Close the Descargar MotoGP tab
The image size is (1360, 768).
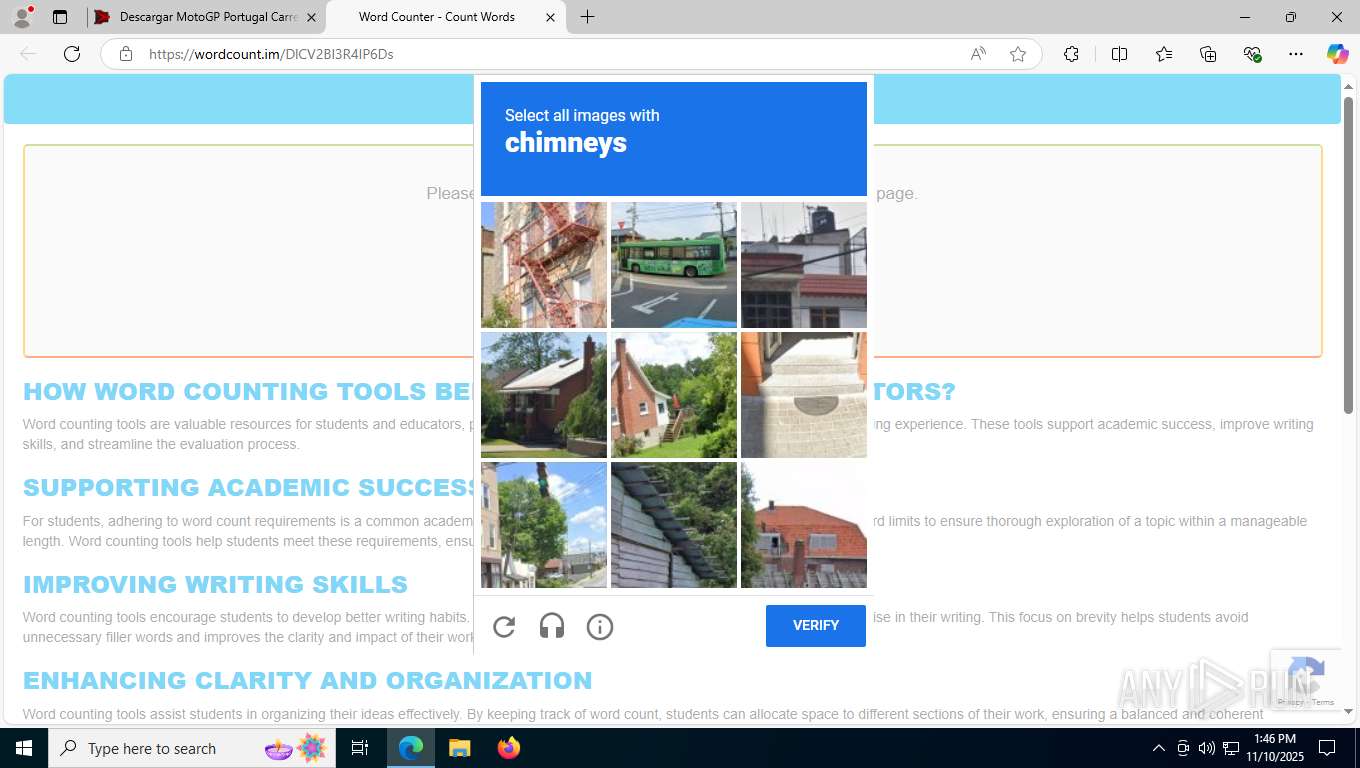(x=311, y=17)
